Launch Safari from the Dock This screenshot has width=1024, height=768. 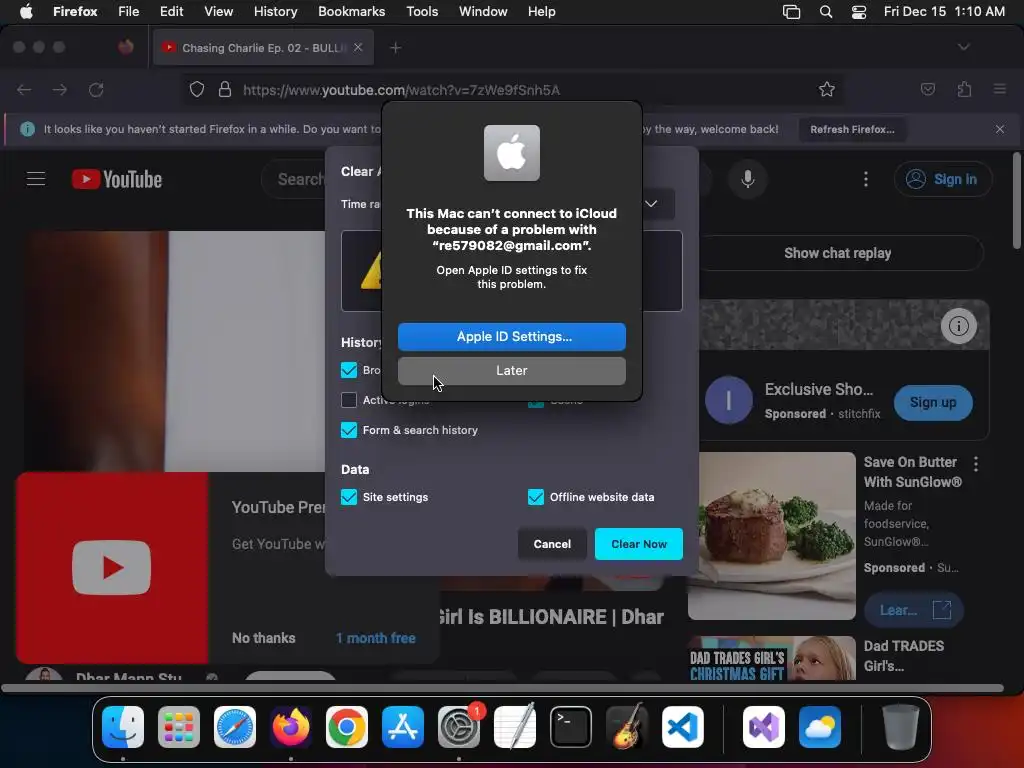[235, 727]
